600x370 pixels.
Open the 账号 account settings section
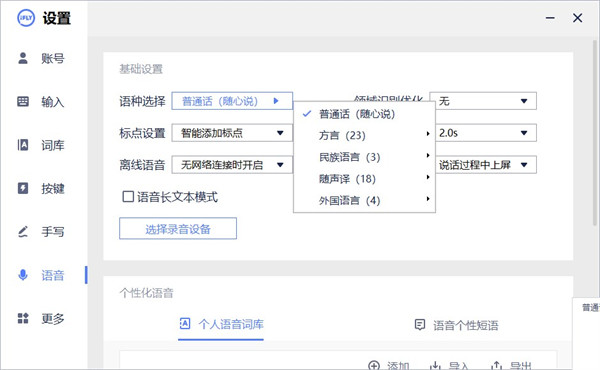pyautogui.click(x=41, y=59)
